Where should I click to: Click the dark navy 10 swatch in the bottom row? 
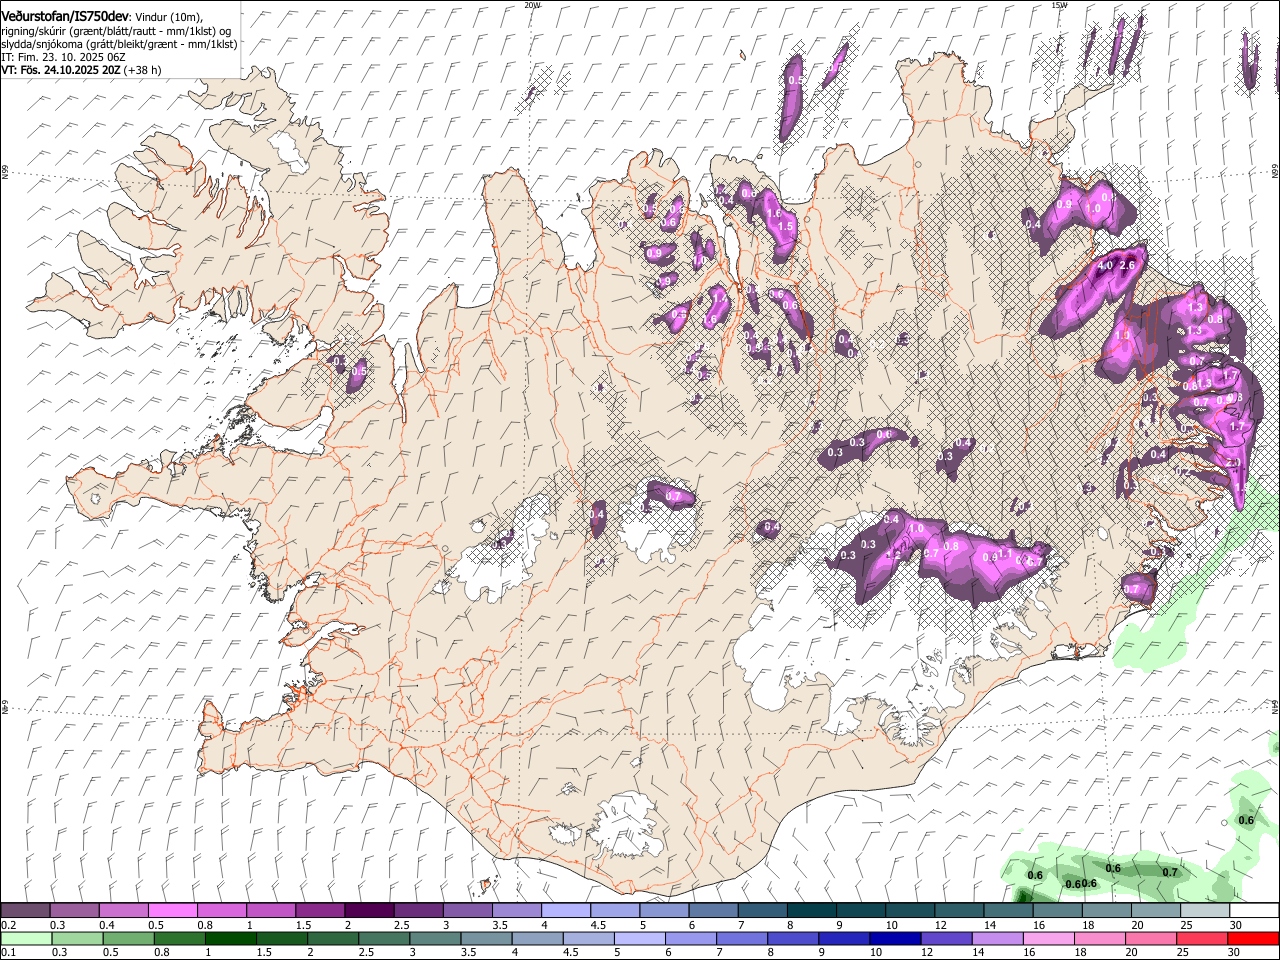click(894, 939)
